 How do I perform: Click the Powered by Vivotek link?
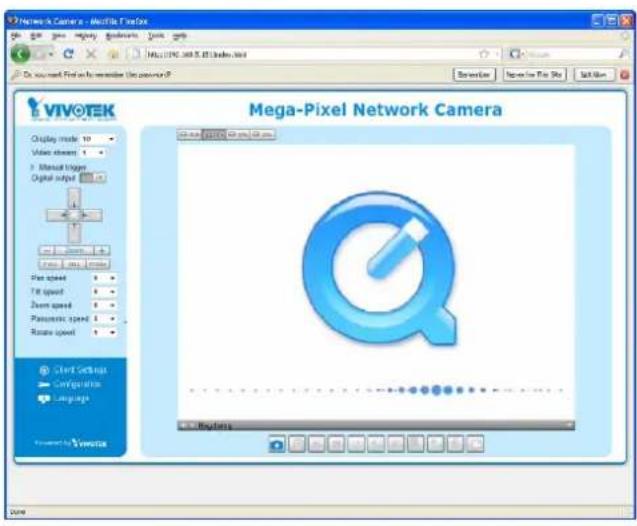(x=71, y=443)
